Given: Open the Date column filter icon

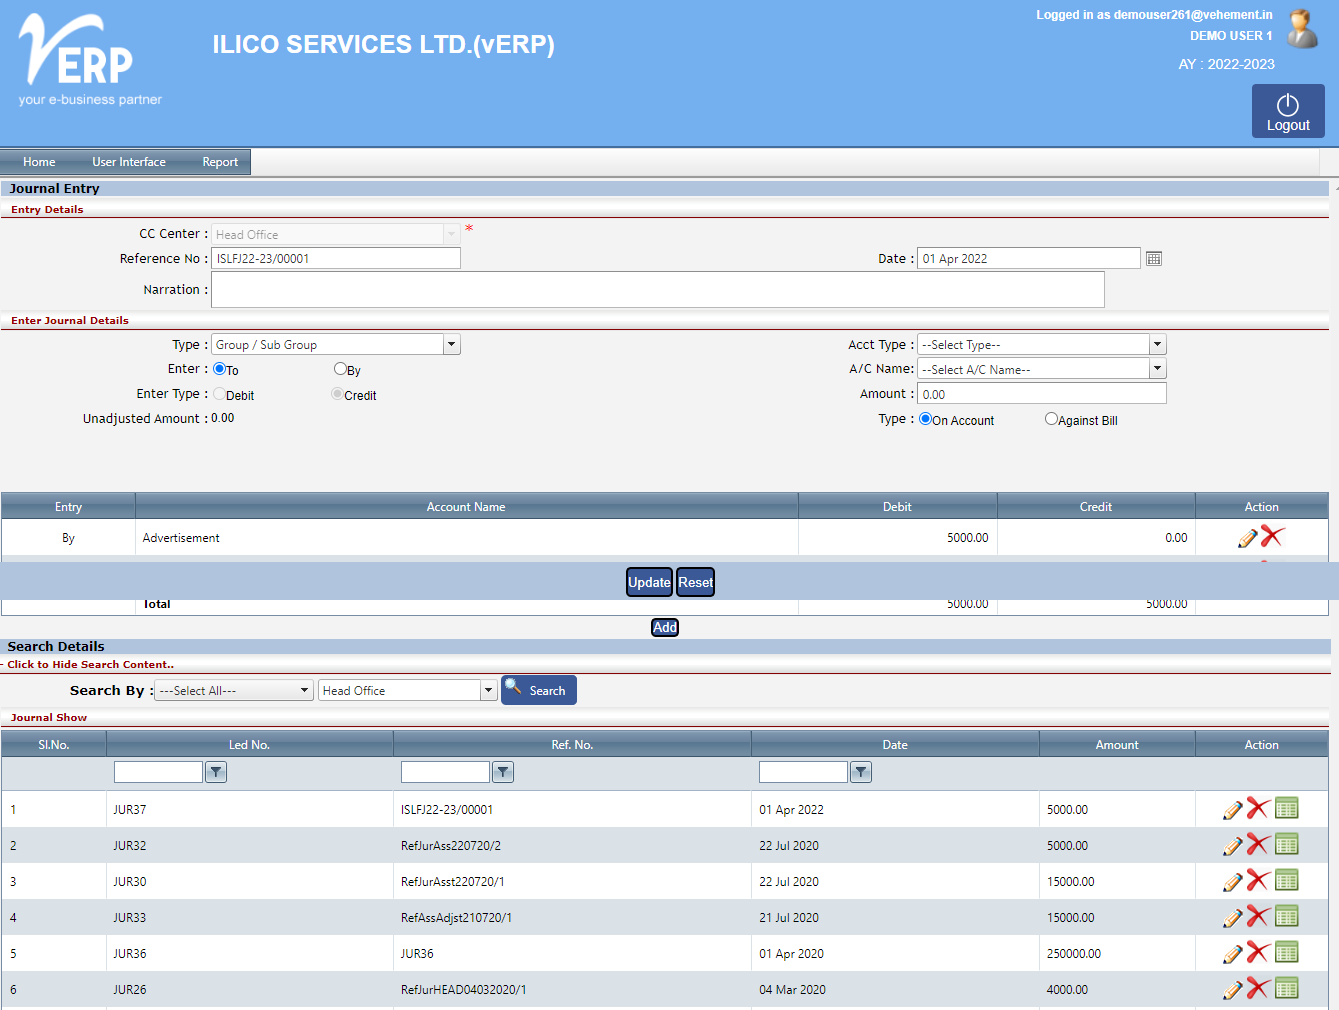Looking at the screenshot, I should 861,772.
